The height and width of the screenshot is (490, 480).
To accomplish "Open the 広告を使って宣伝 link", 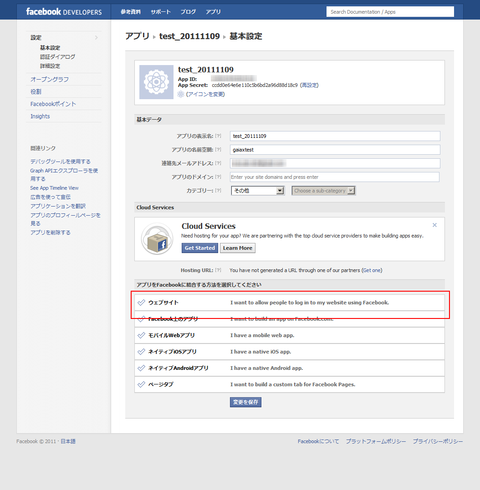I will (x=50, y=197).
